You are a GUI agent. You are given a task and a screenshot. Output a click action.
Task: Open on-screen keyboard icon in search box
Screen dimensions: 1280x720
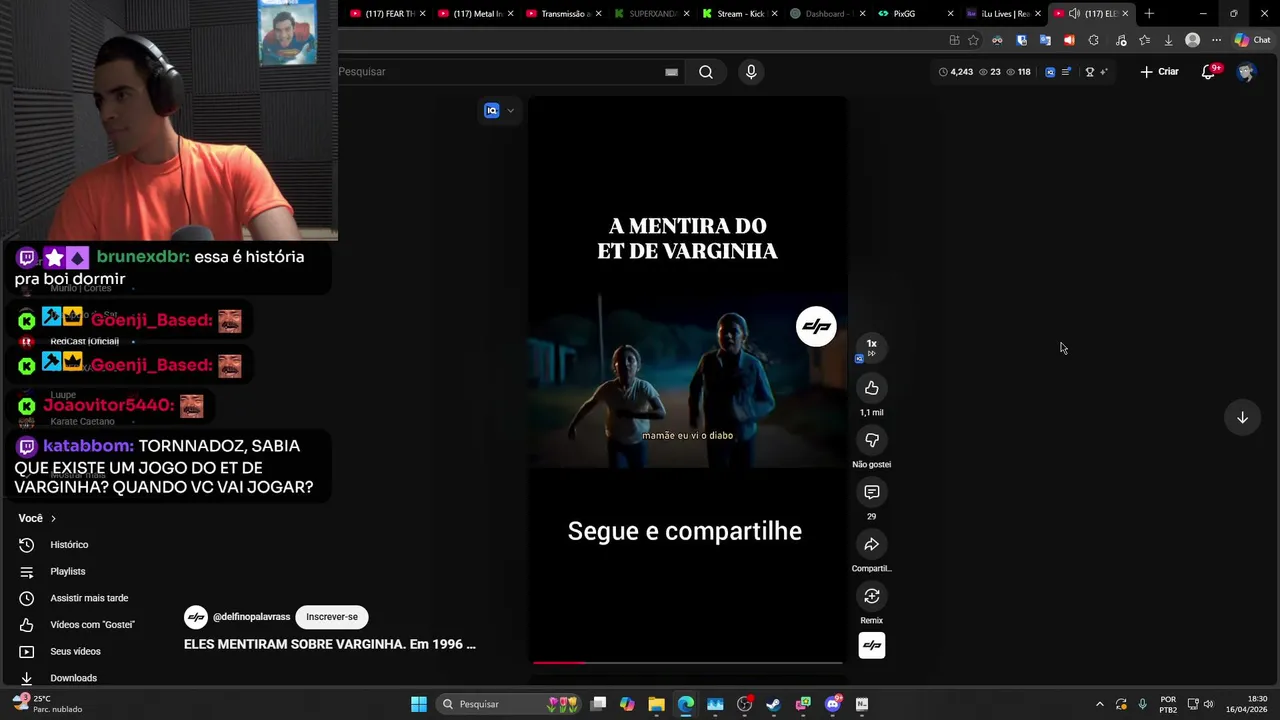pyautogui.click(x=671, y=72)
